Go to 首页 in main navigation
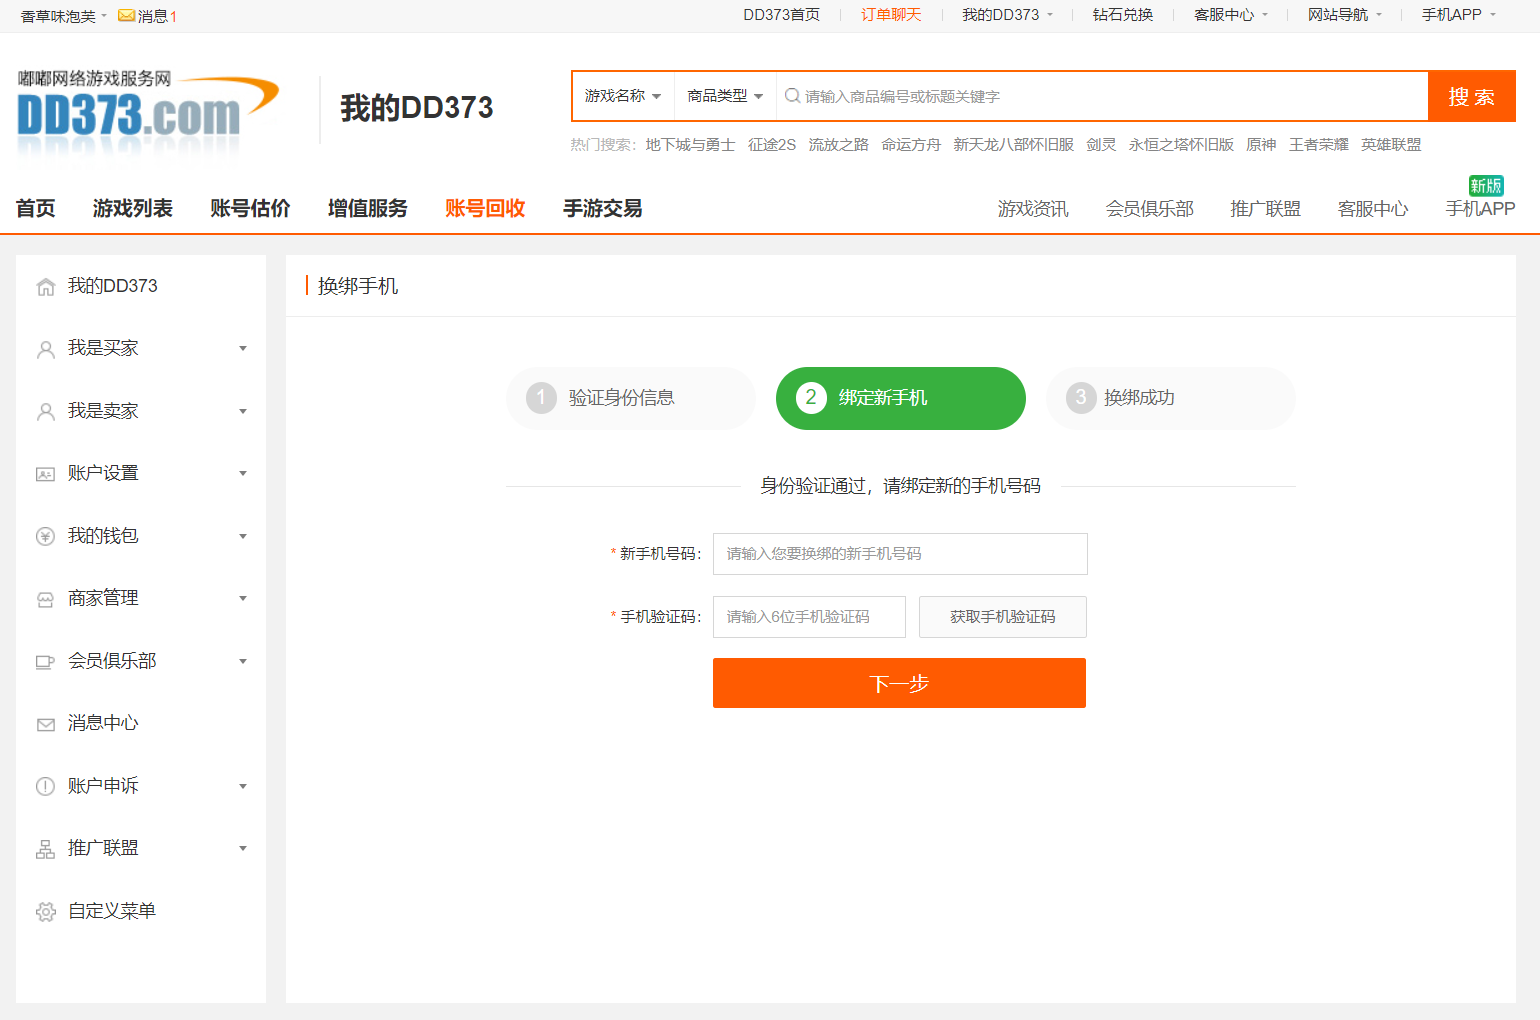 36,208
